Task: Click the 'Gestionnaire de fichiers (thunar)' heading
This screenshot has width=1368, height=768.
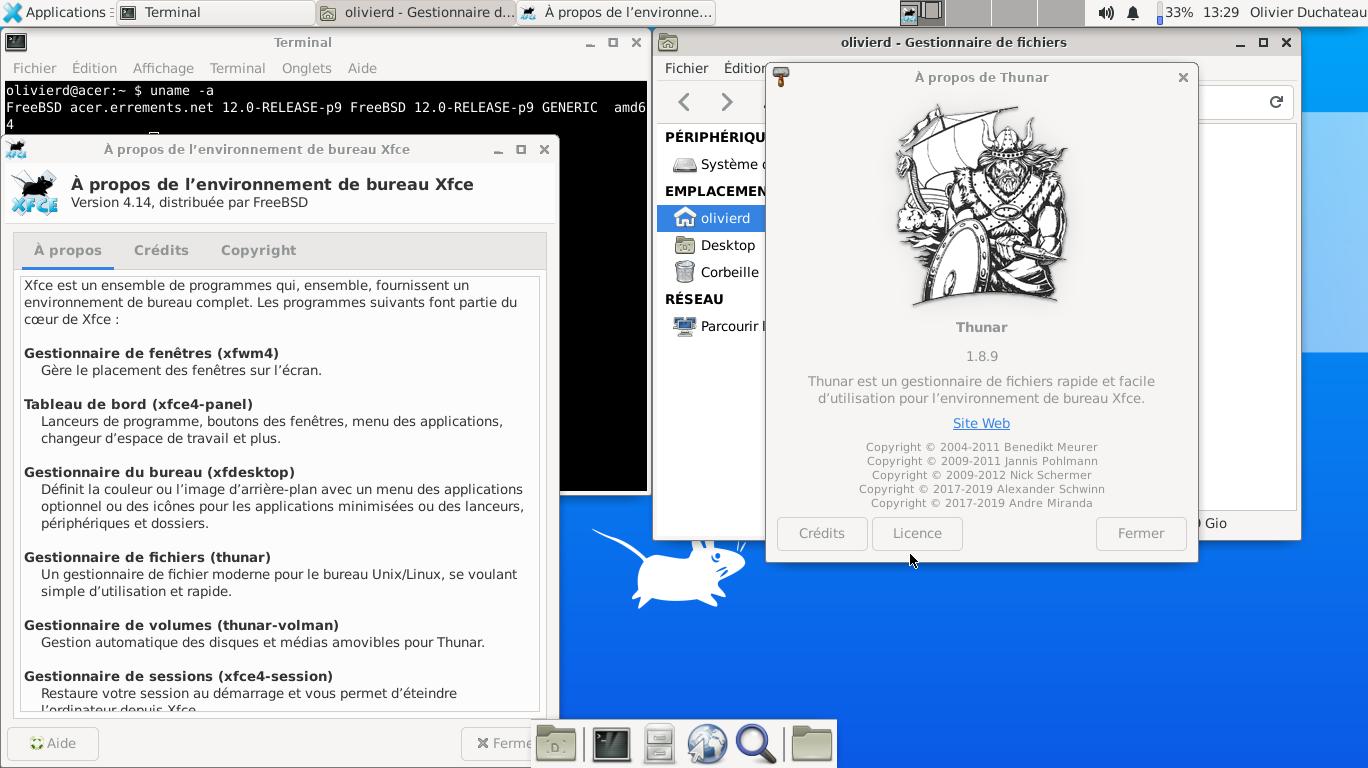Action: pos(147,557)
